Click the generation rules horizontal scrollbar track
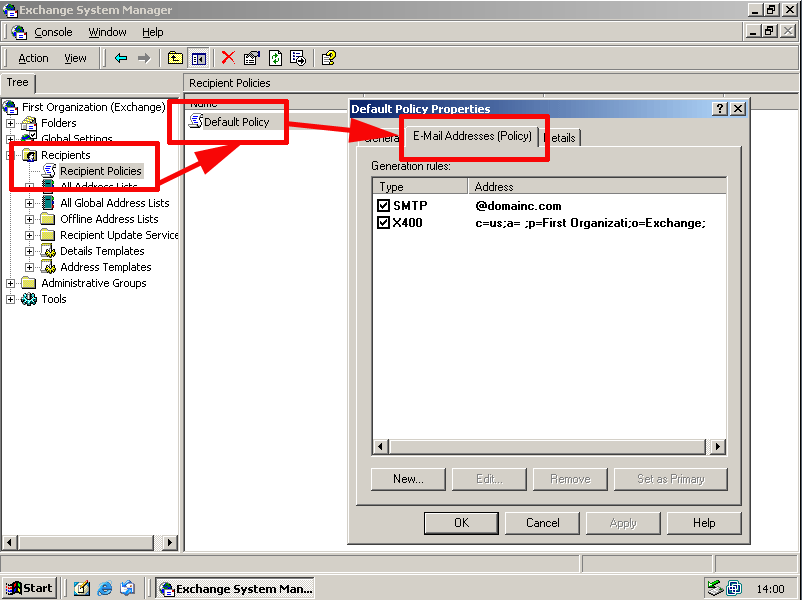Viewport: 802px width, 600px height. click(547, 447)
